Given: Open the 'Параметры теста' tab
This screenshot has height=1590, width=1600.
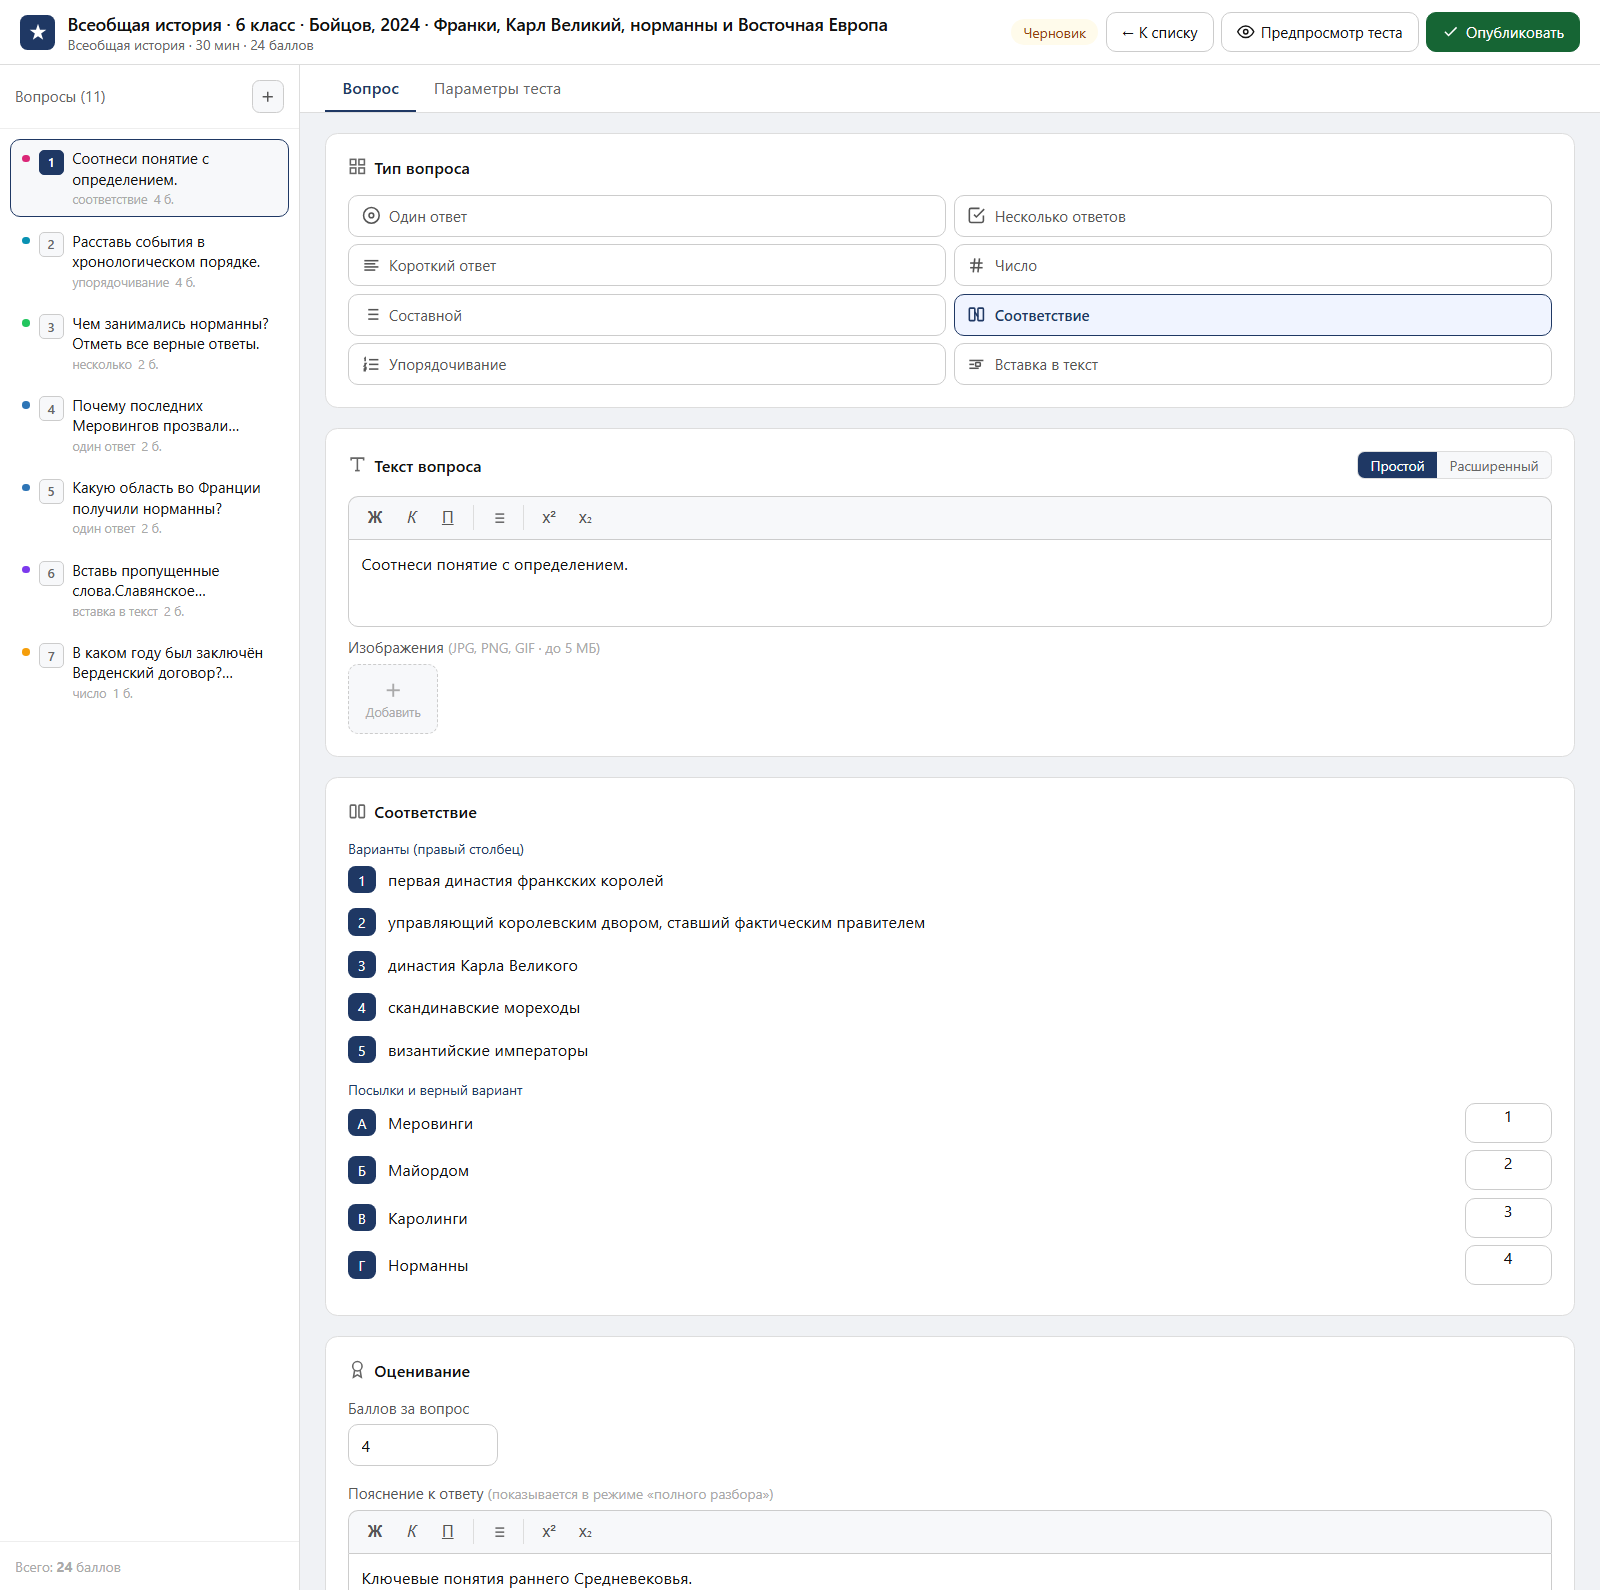Looking at the screenshot, I should (x=497, y=89).
